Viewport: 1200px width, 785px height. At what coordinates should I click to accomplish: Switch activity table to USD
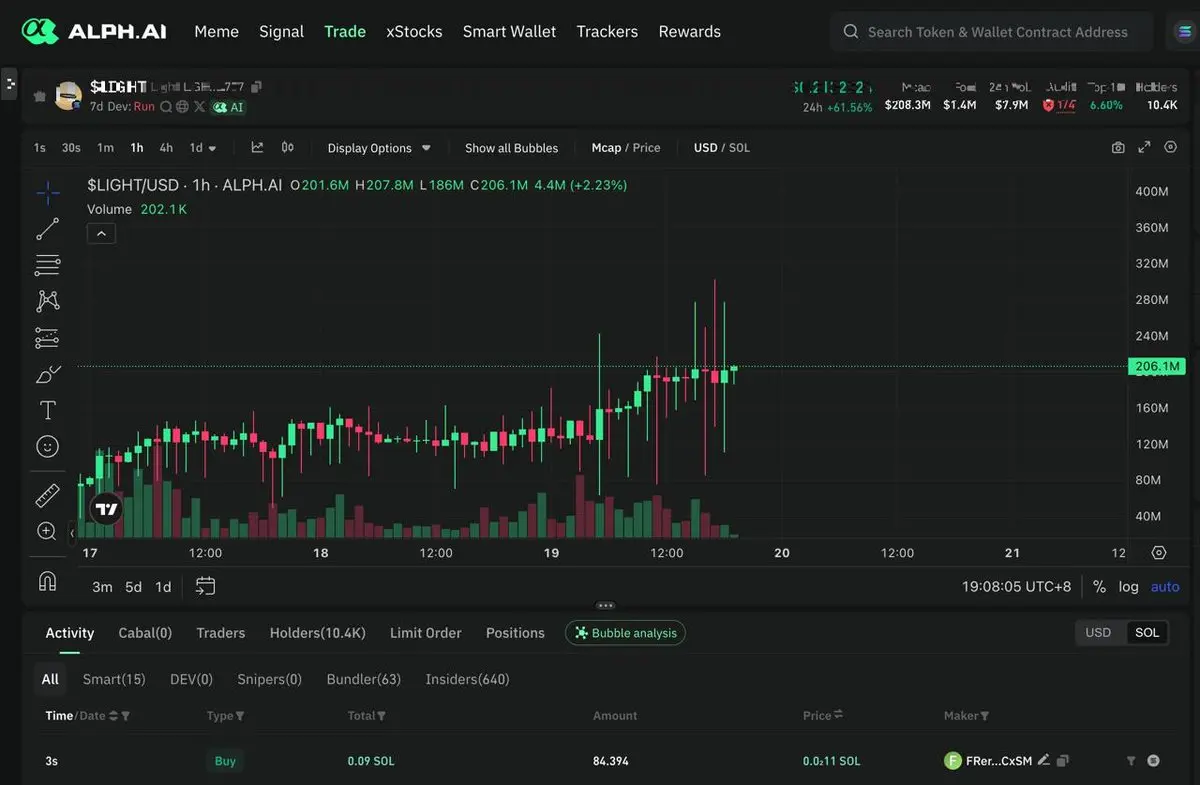point(1098,632)
